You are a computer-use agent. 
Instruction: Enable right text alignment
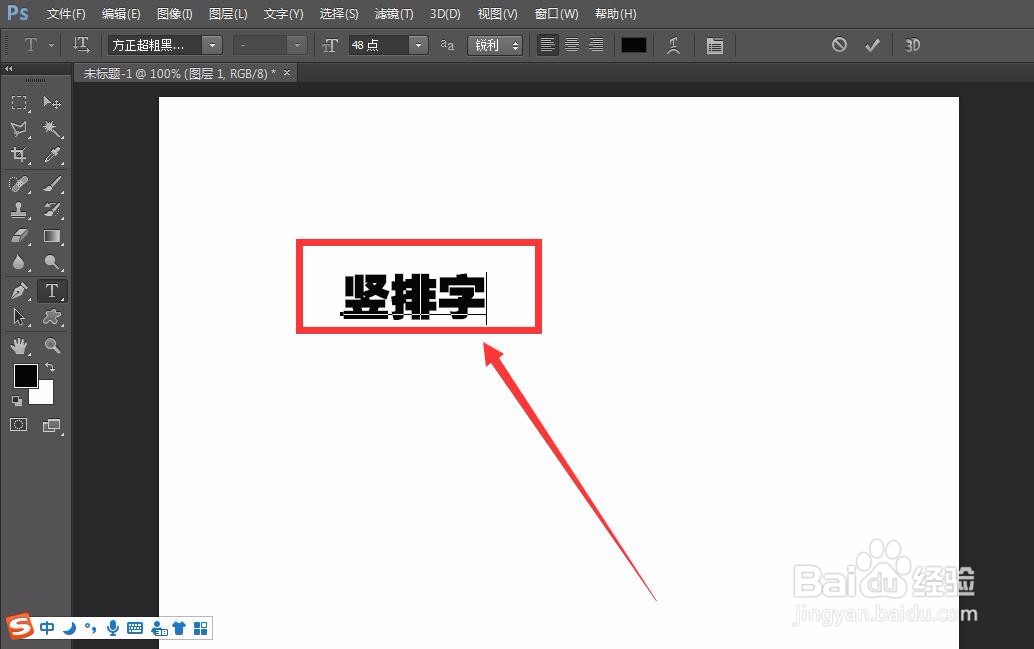(596, 45)
